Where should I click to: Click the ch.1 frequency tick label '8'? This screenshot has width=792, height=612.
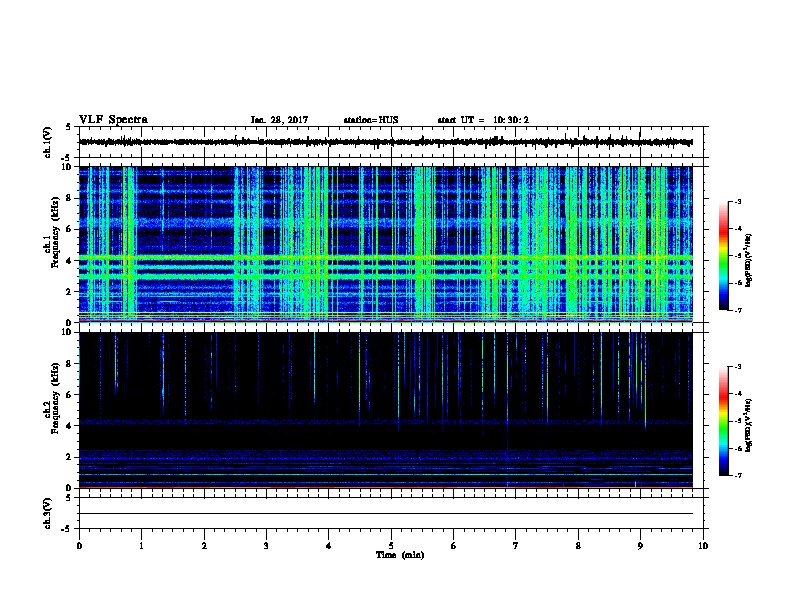point(70,198)
